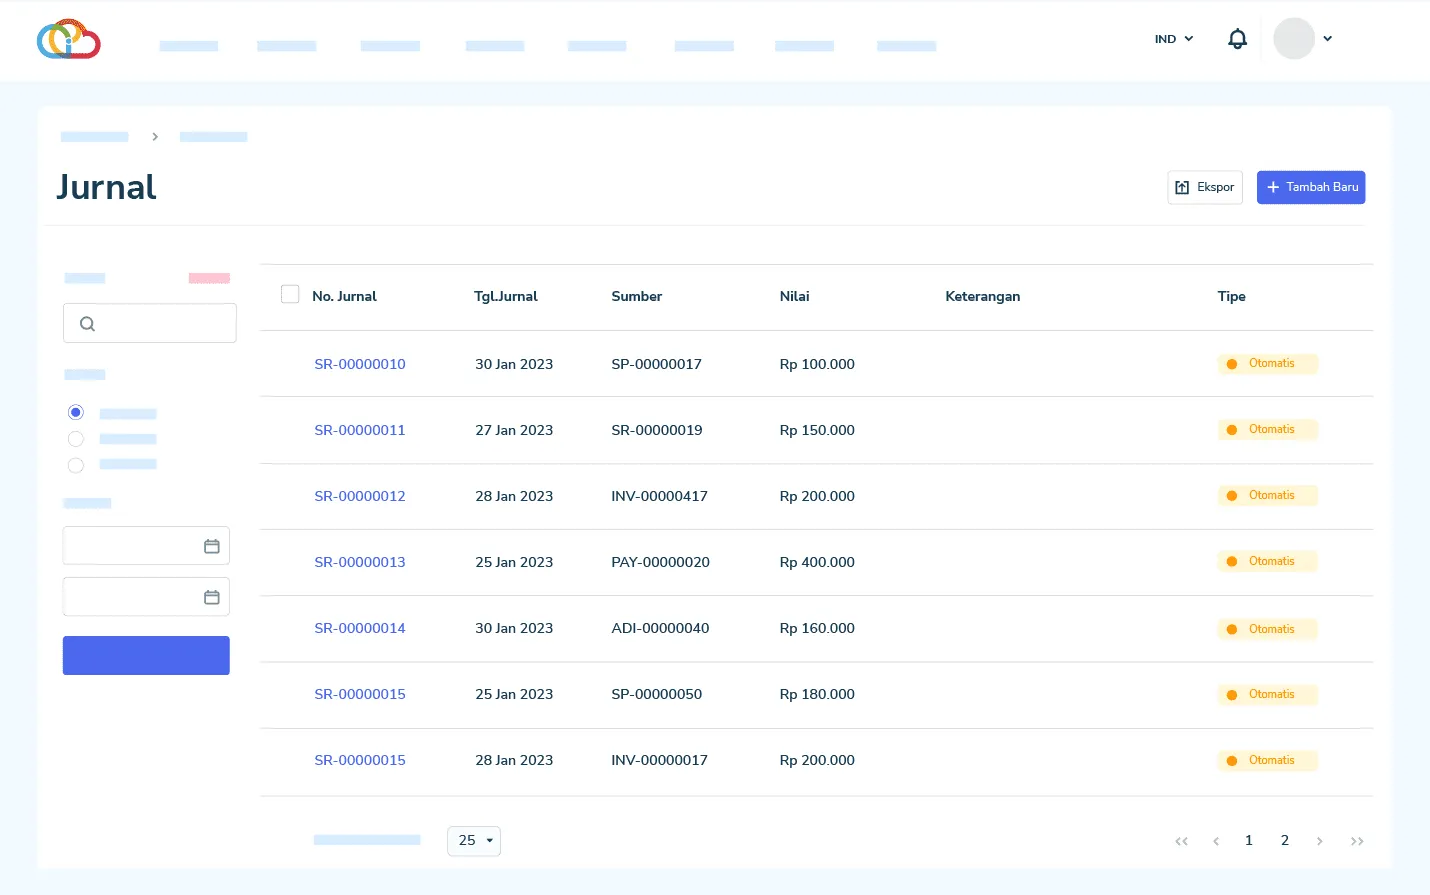Open the first date field calendar icon
The height and width of the screenshot is (895, 1430).
(212, 546)
